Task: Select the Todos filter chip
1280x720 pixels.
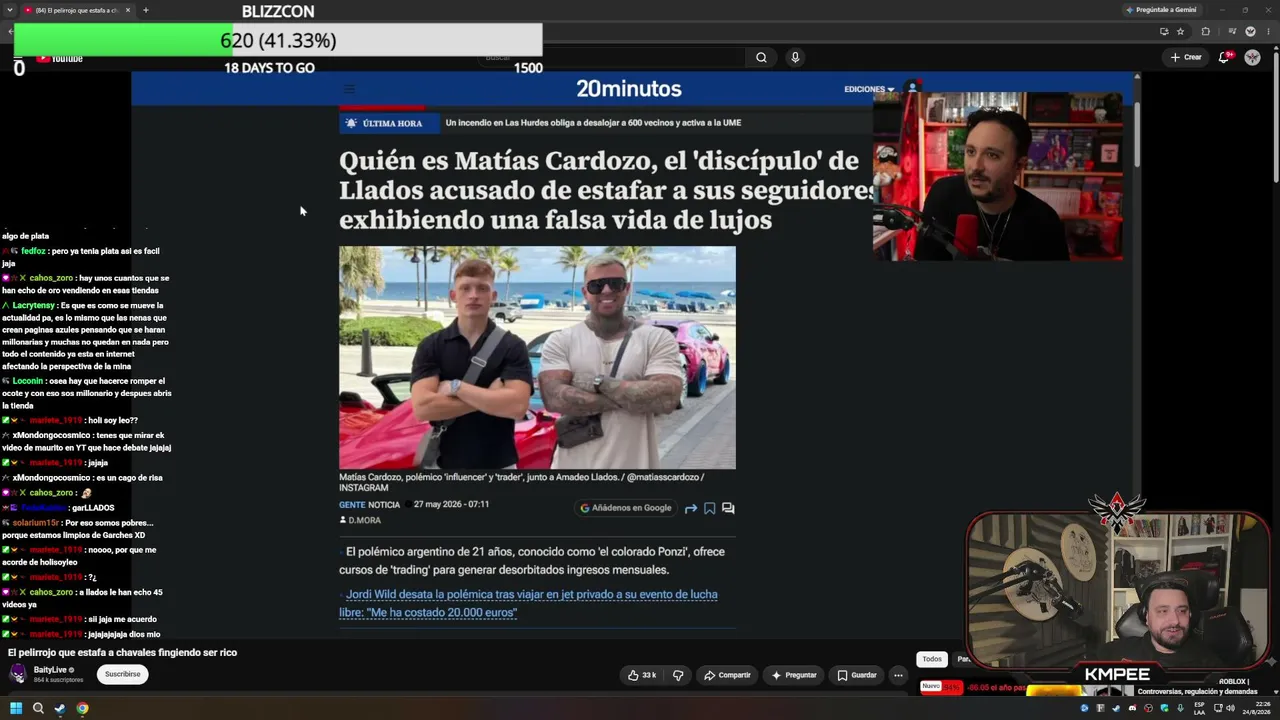Action: pyautogui.click(x=932, y=659)
